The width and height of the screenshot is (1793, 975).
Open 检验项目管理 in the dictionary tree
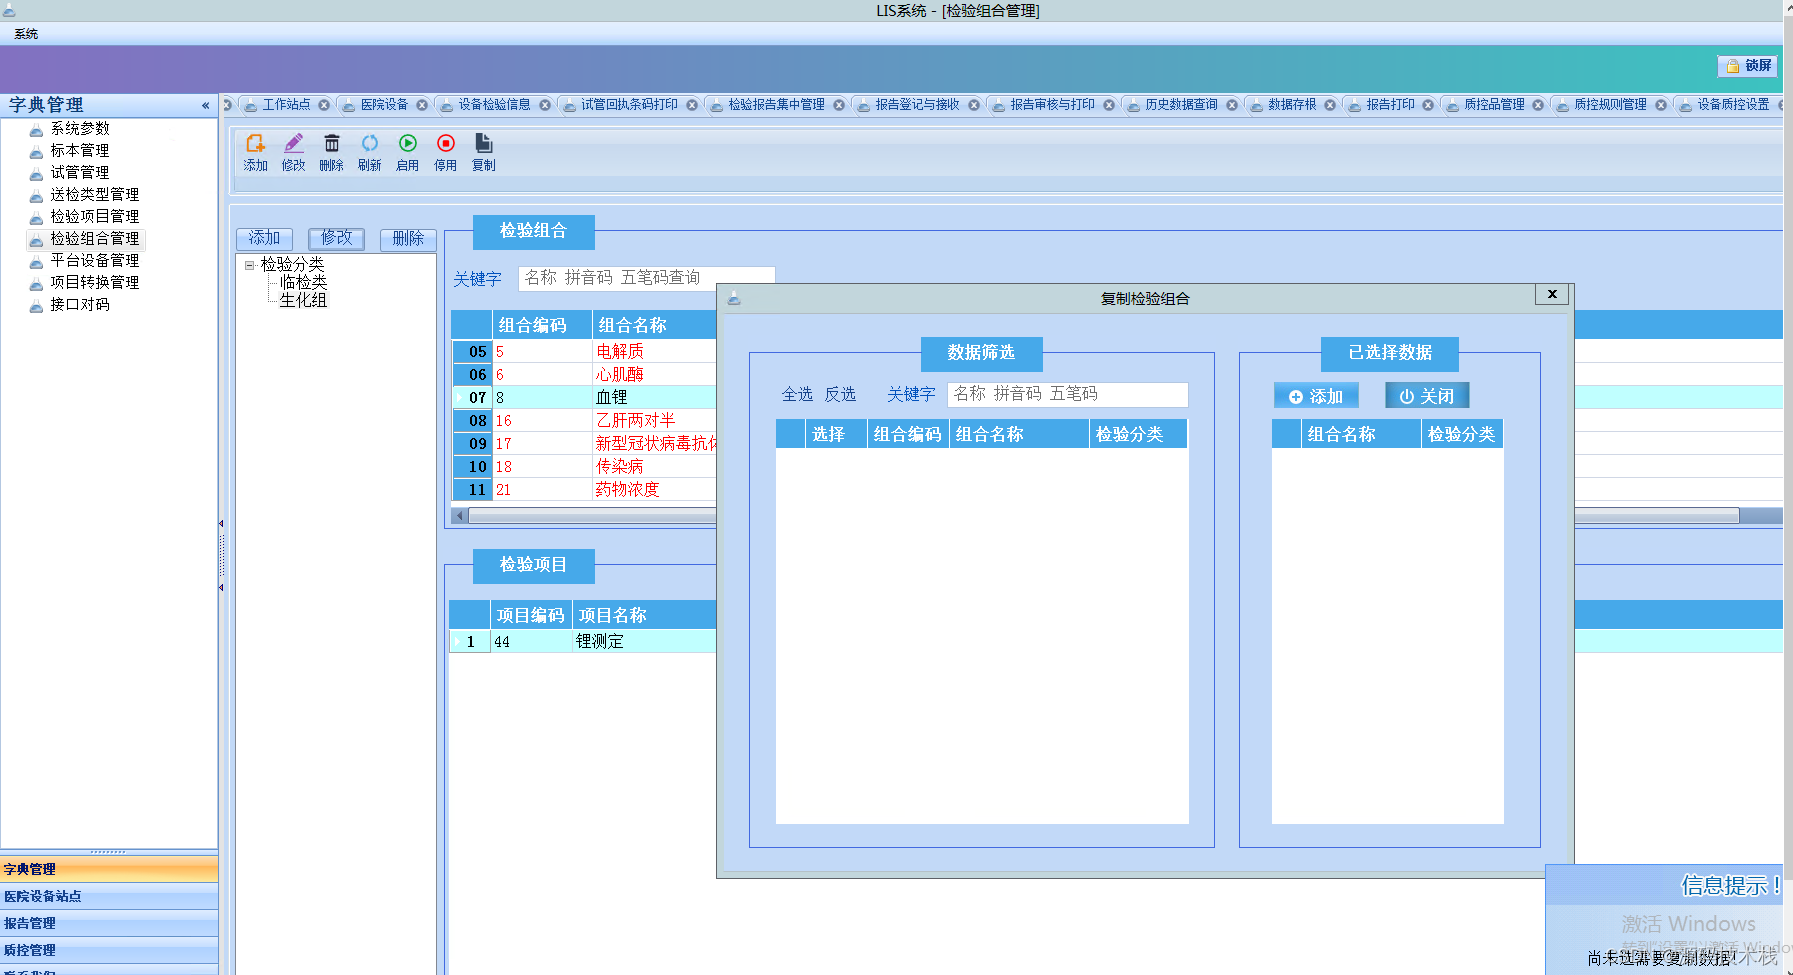point(95,217)
